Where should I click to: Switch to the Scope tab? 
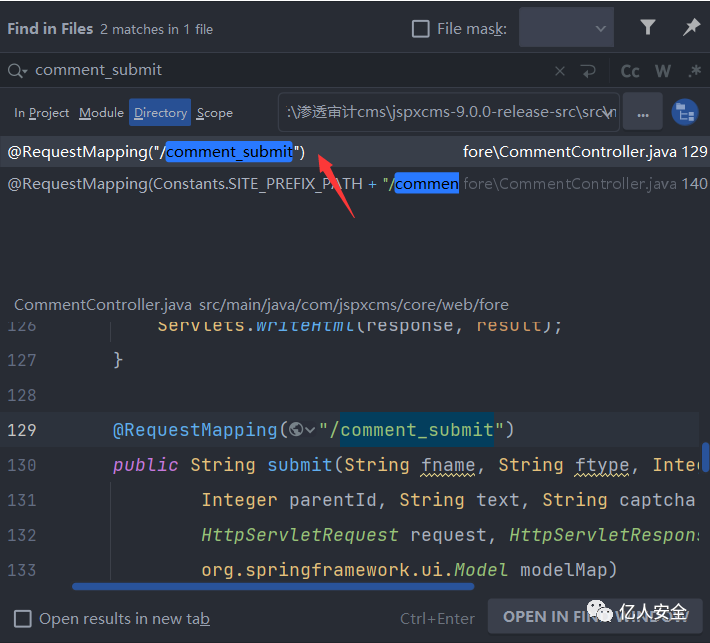tap(215, 113)
